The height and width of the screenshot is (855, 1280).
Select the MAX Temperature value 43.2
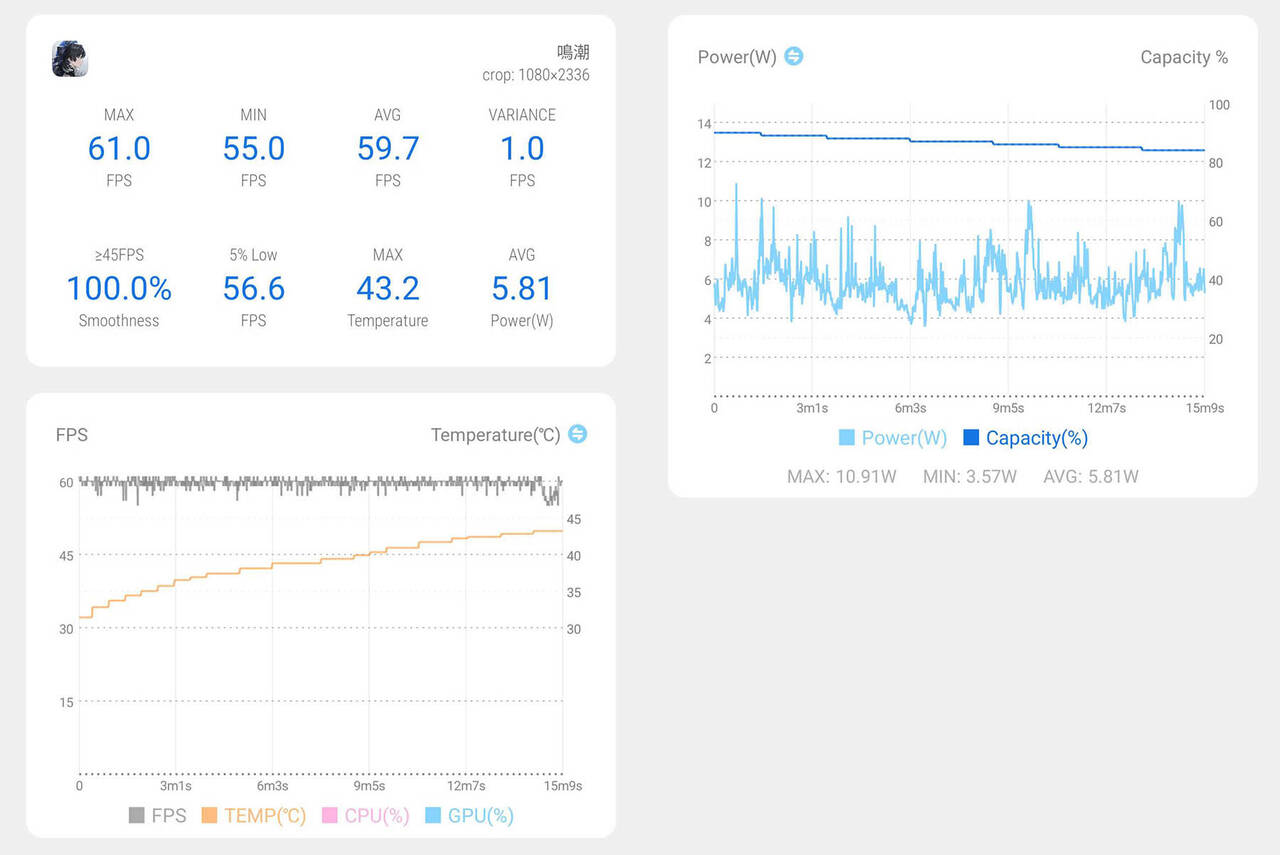(388, 289)
